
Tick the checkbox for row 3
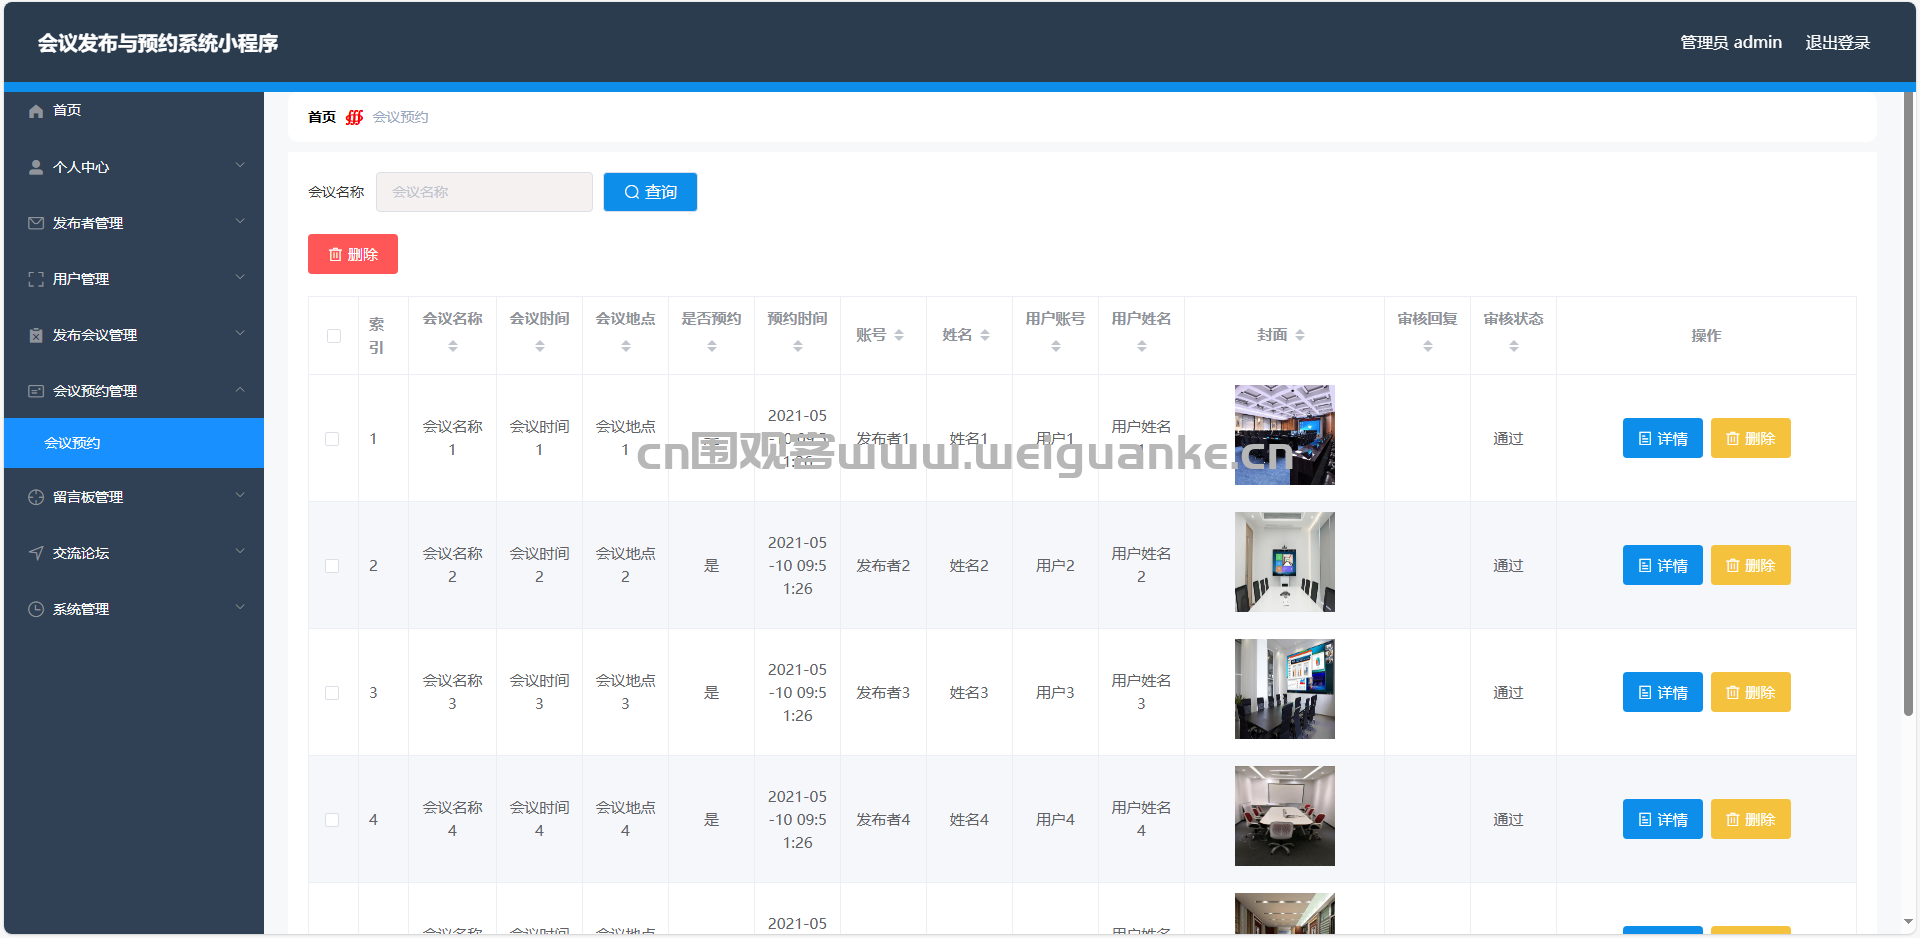332,693
